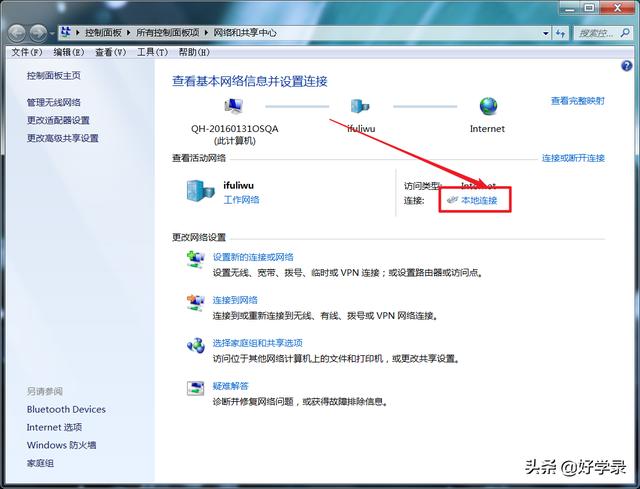The height and width of the screenshot is (489, 640).
Task: Close the Network and Sharing Center window
Action: tap(616, 8)
